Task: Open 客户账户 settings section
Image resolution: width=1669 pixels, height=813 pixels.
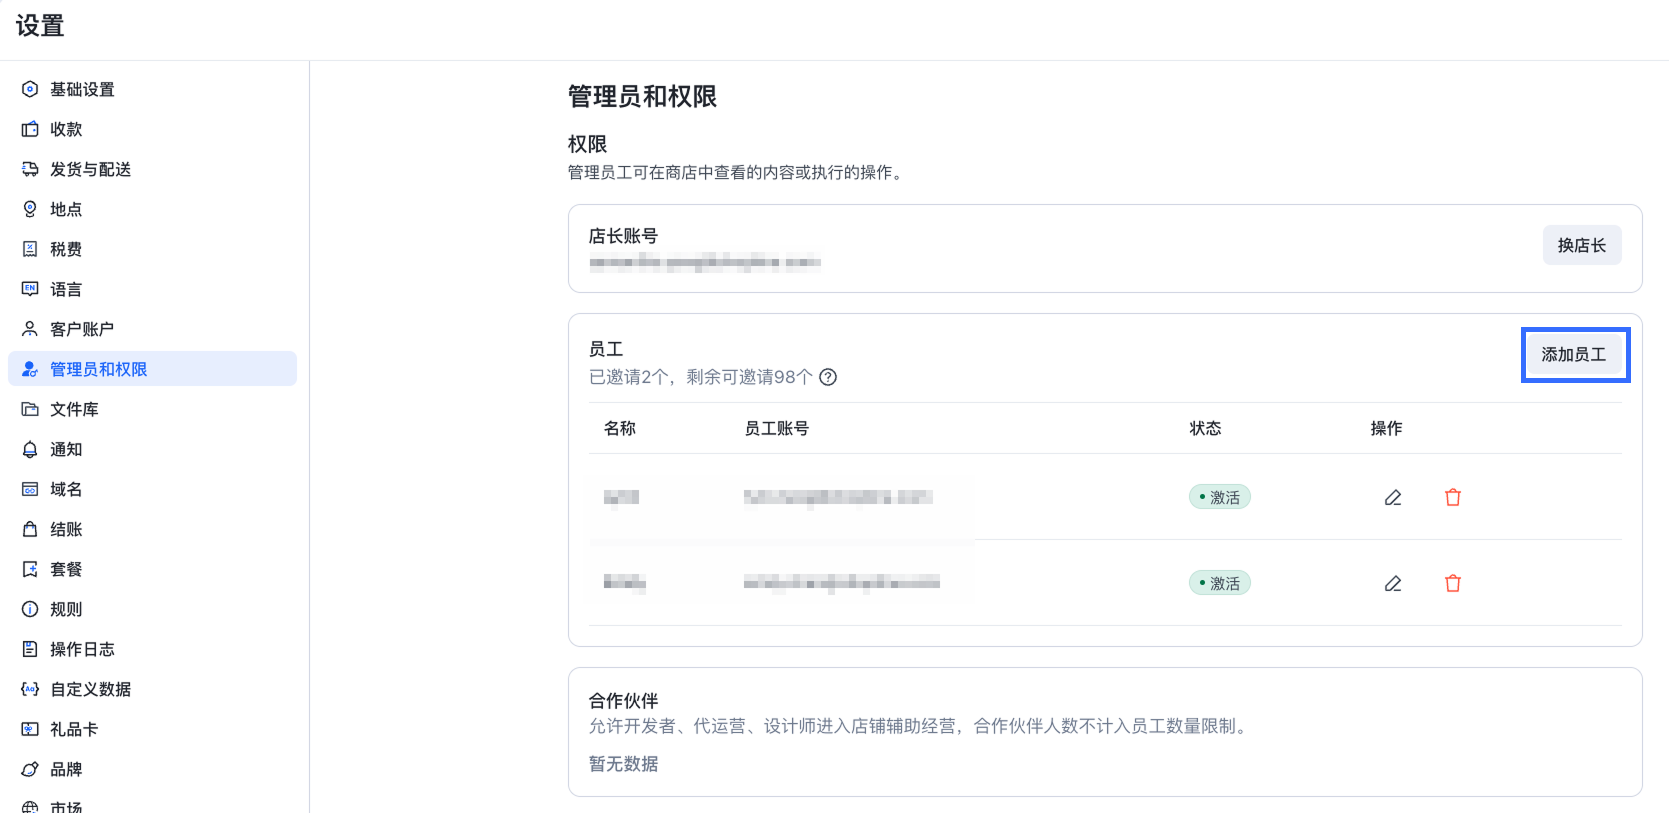Action: [82, 329]
